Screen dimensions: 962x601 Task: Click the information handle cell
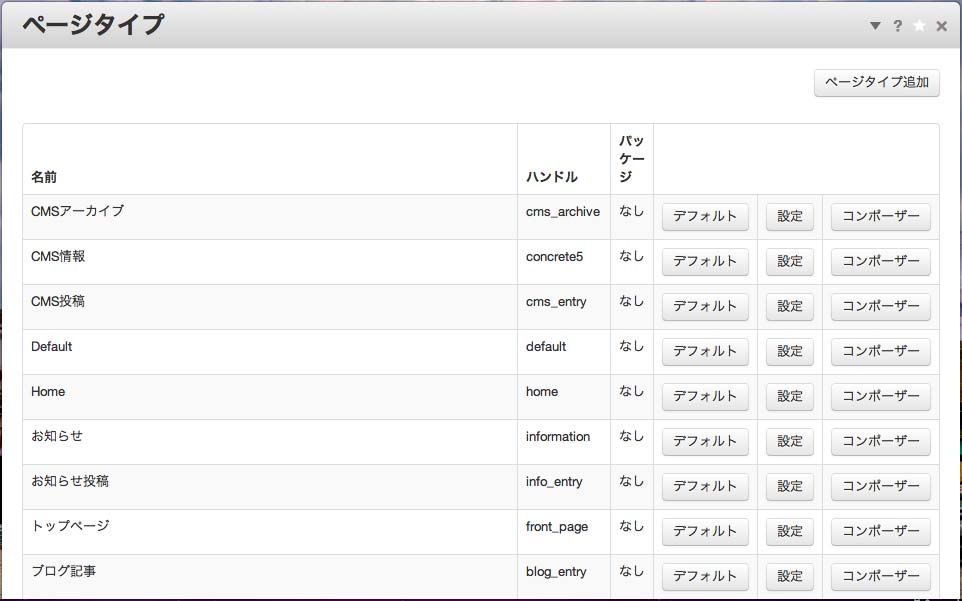coord(564,442)
